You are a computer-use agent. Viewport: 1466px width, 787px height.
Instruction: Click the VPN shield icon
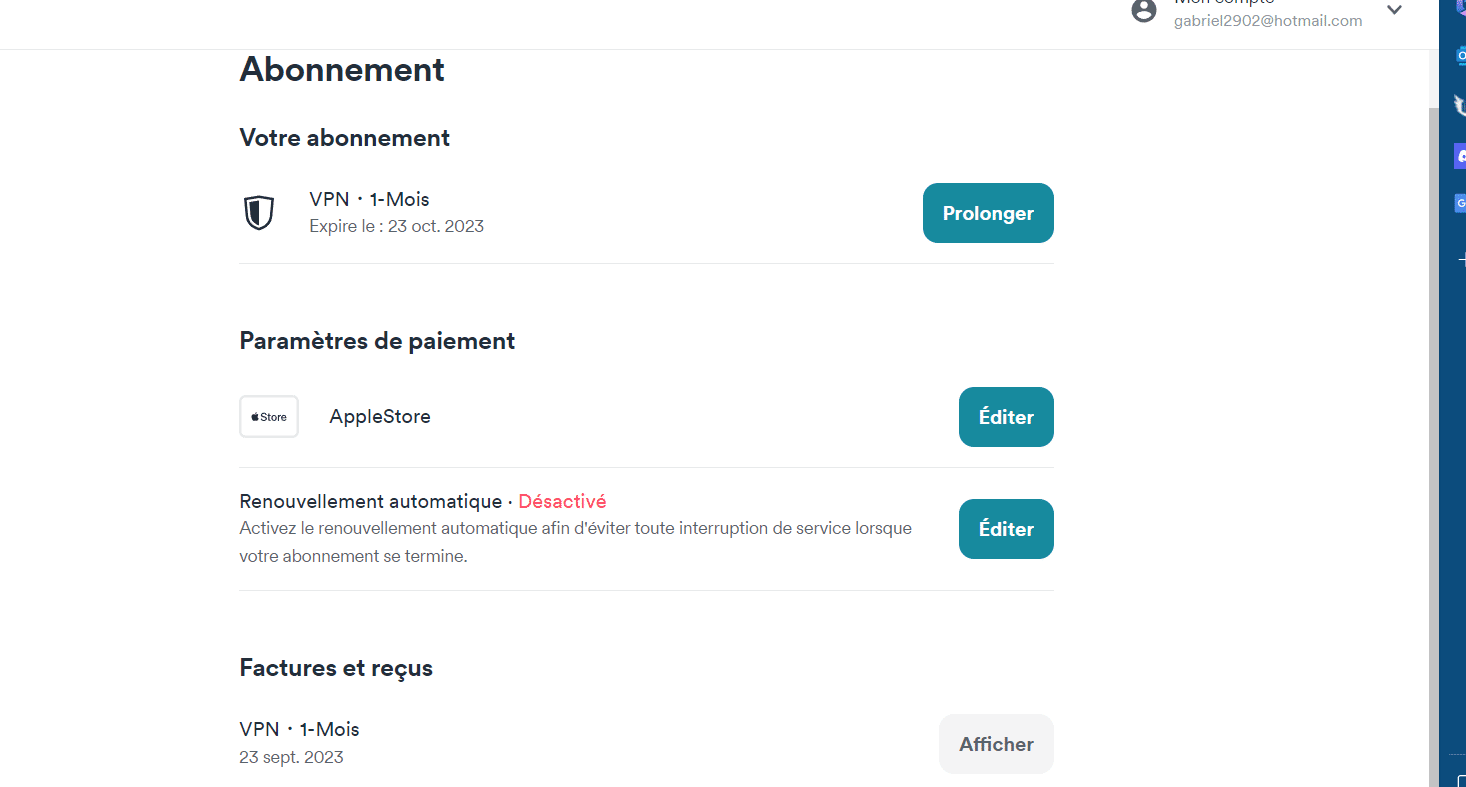coord(259,213)
